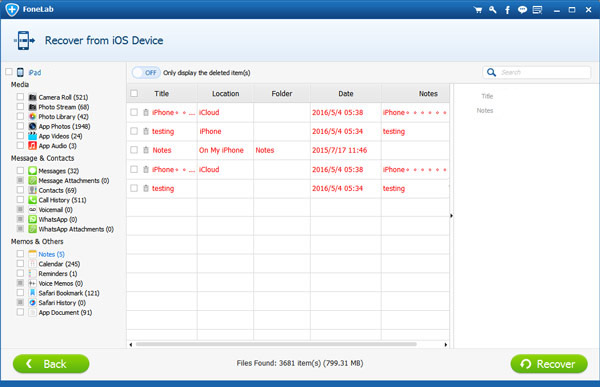Click the WhatsApp icon

[33, 219]
